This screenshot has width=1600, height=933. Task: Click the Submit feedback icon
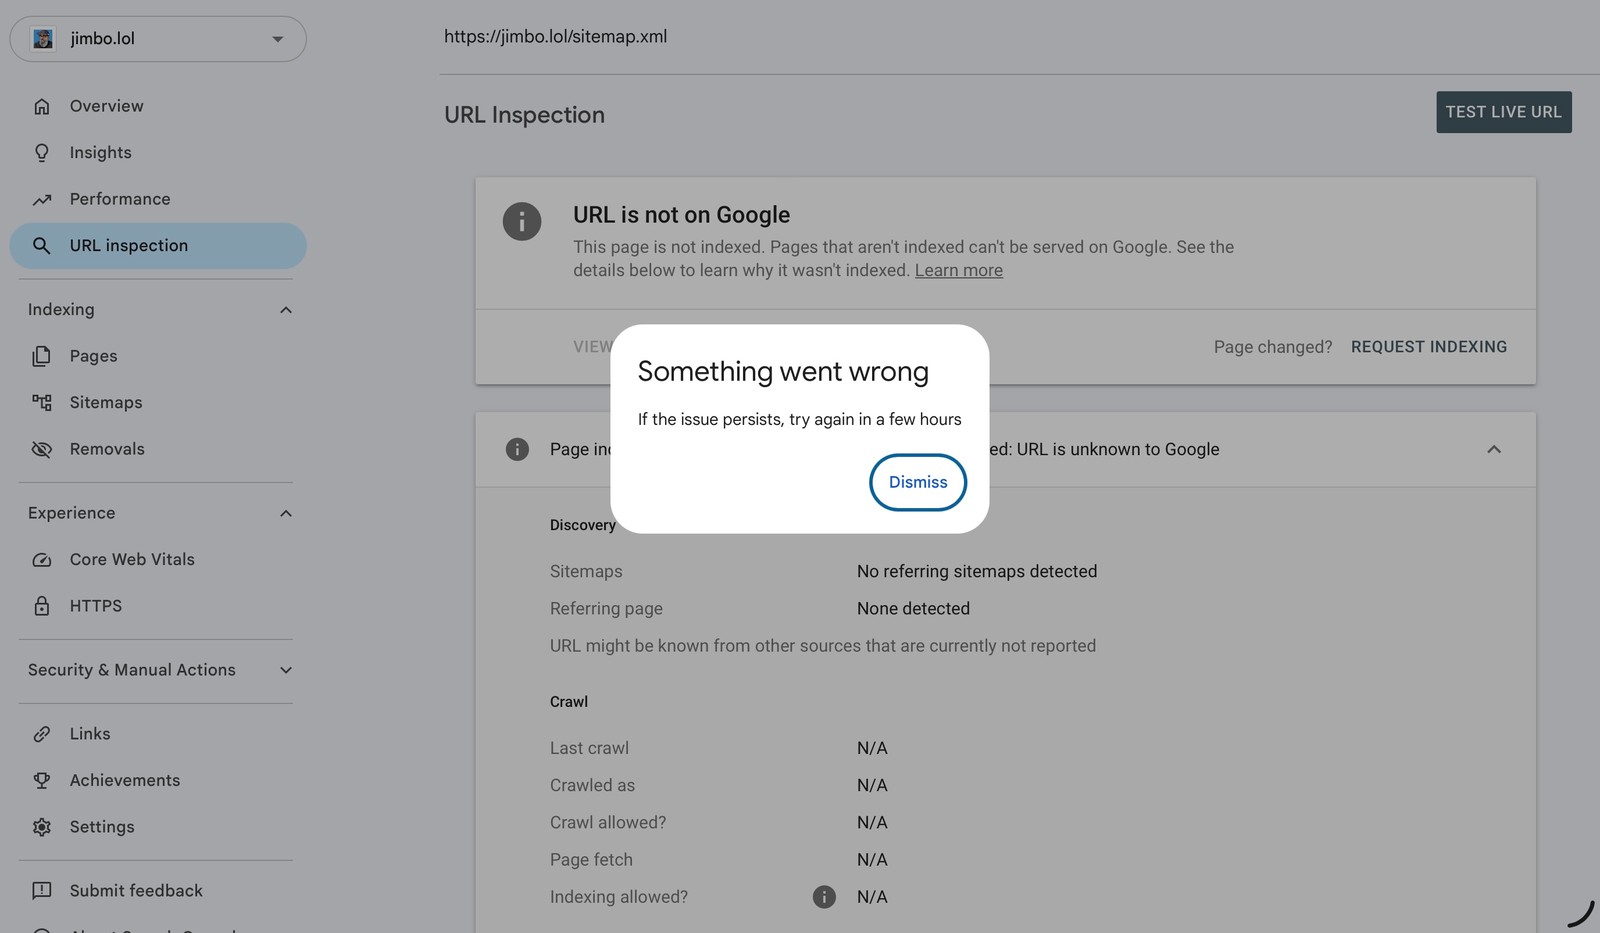click(x=42, y=891)
